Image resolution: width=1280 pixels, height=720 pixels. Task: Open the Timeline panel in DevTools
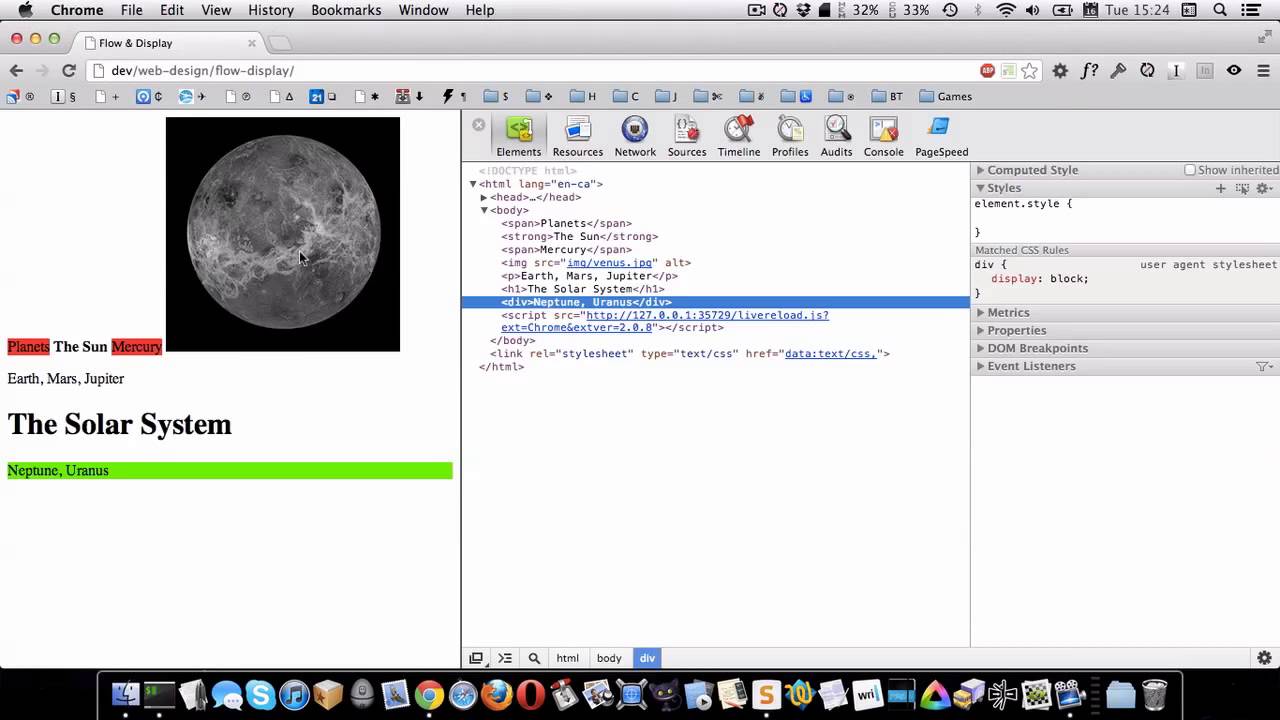(739, 137)
